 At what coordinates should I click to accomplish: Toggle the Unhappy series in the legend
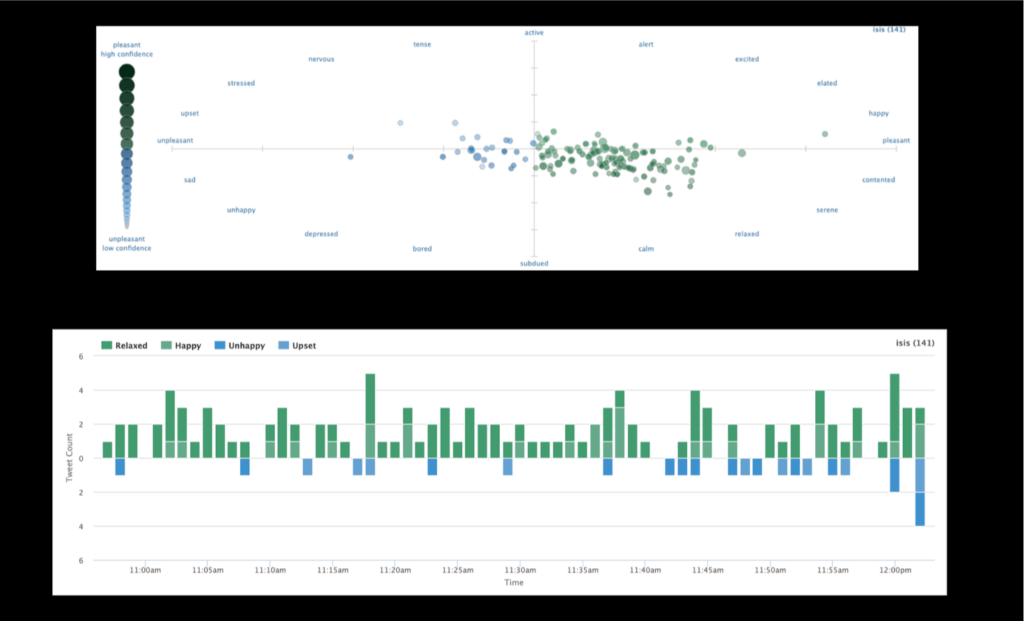click(x=240, y=345)
